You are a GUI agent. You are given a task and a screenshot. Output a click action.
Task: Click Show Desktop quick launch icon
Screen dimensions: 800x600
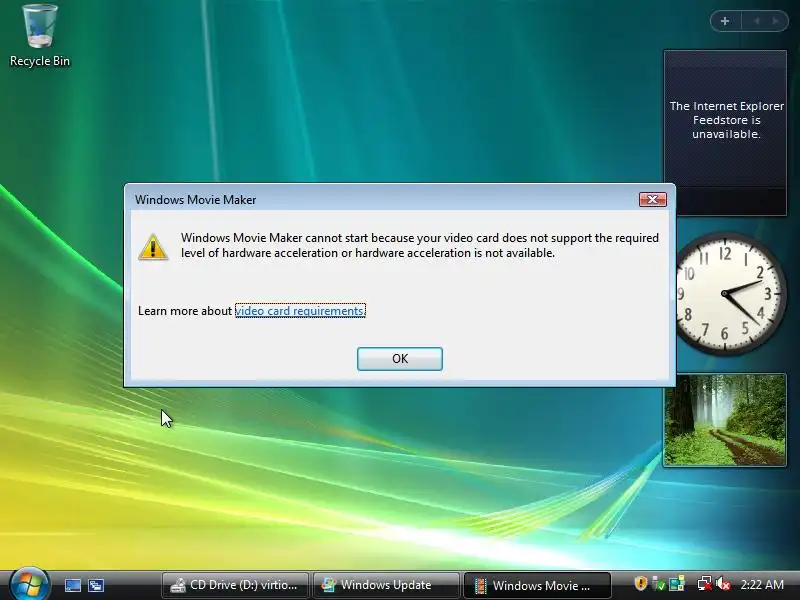click(72, 585)
